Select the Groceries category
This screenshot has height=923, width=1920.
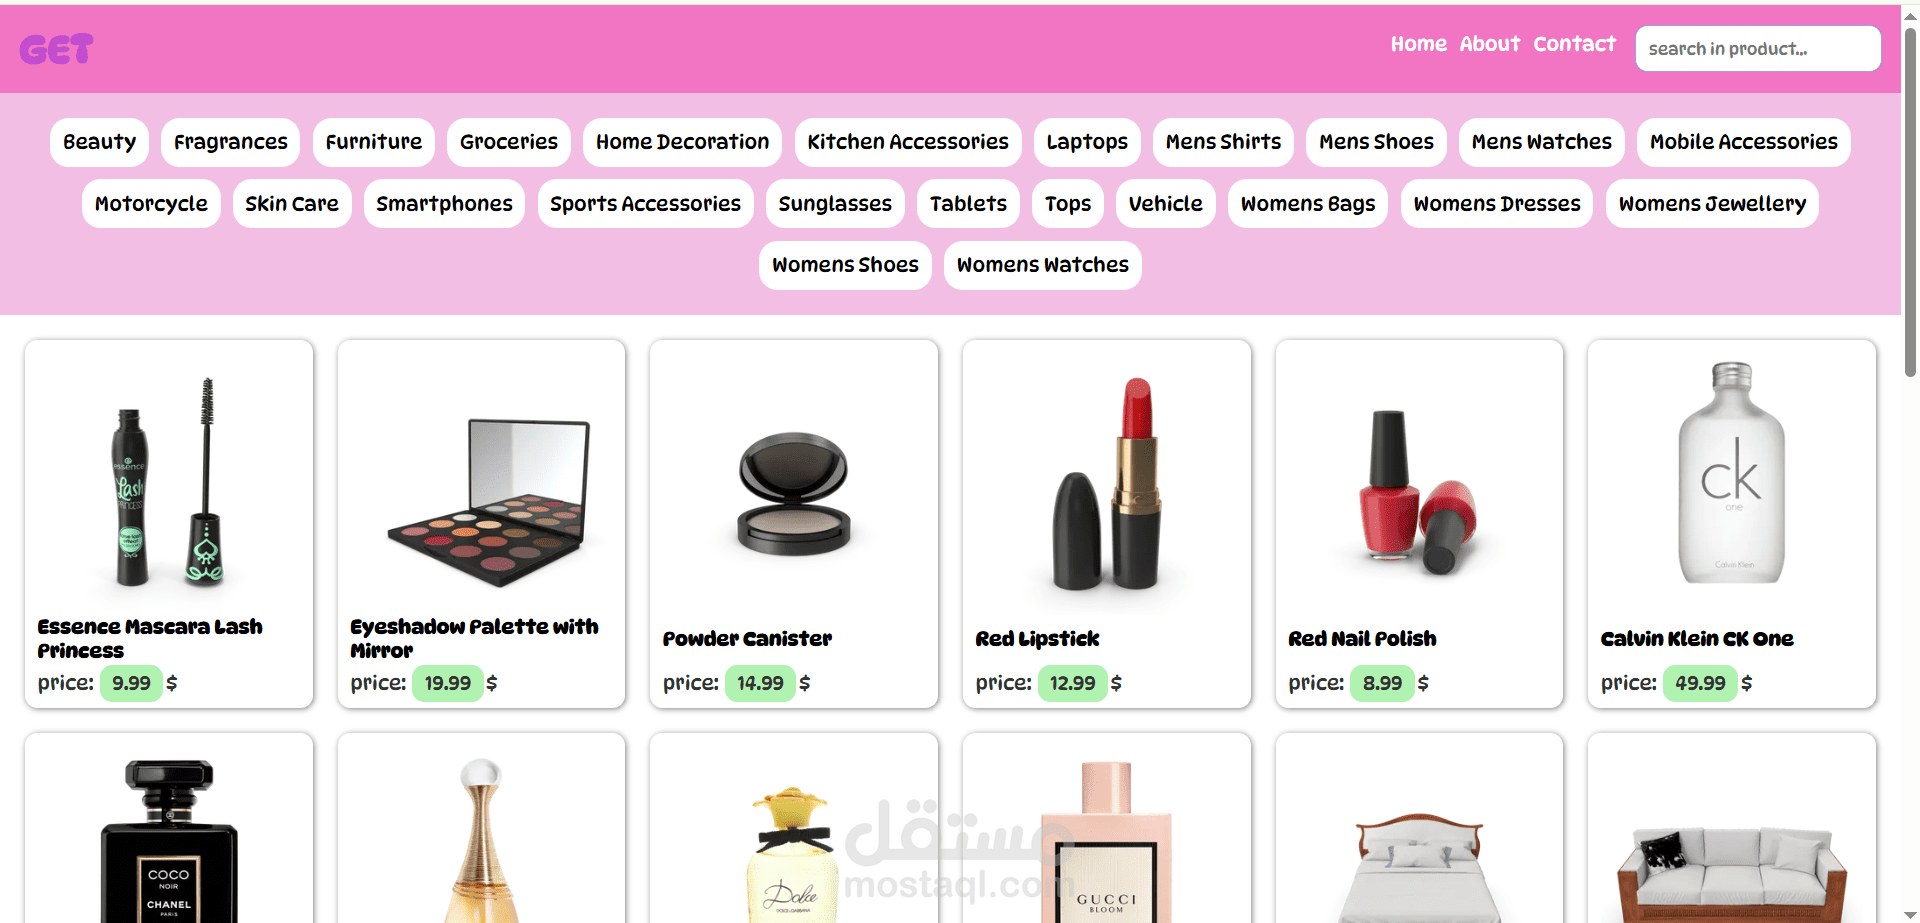coord(508,142)
